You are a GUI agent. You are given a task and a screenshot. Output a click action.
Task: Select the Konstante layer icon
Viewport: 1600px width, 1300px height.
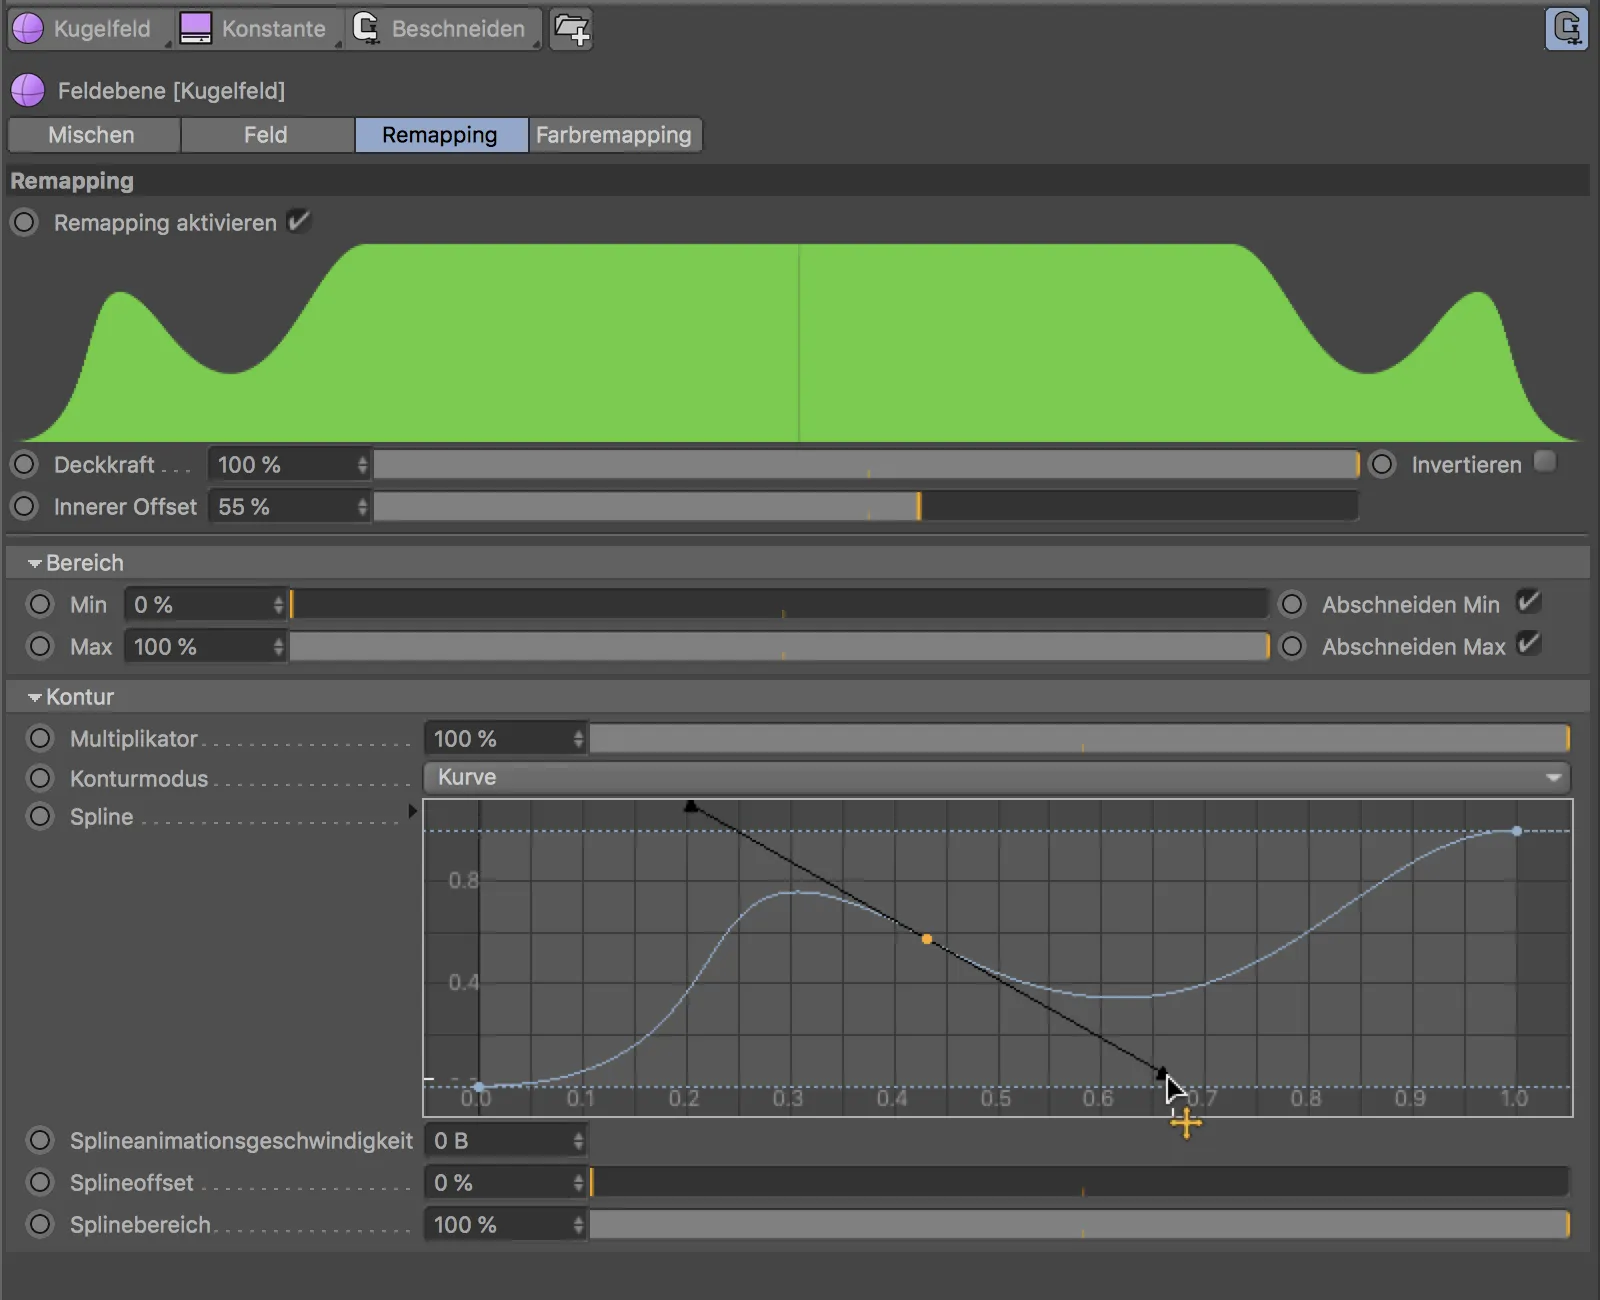tap(195, 28)
